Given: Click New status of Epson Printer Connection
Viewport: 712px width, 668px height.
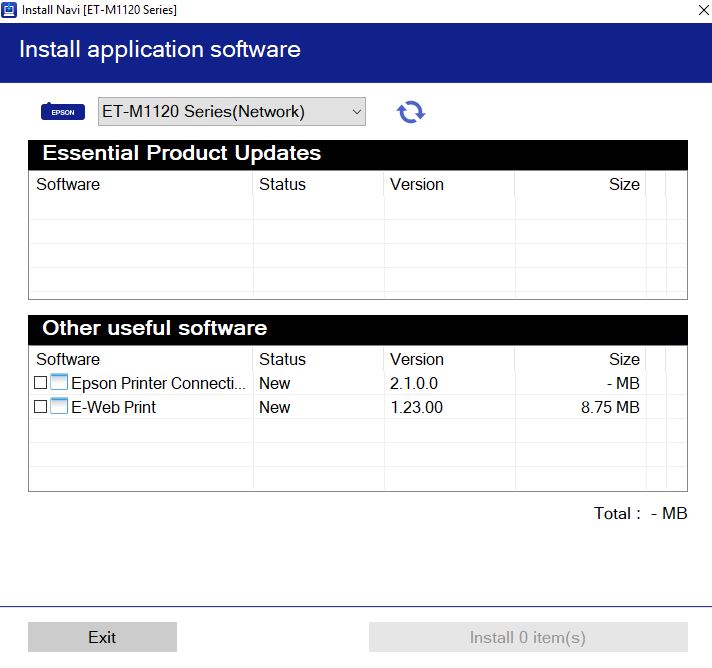Looking at the screenshot, I should click(x=274, y=383).
